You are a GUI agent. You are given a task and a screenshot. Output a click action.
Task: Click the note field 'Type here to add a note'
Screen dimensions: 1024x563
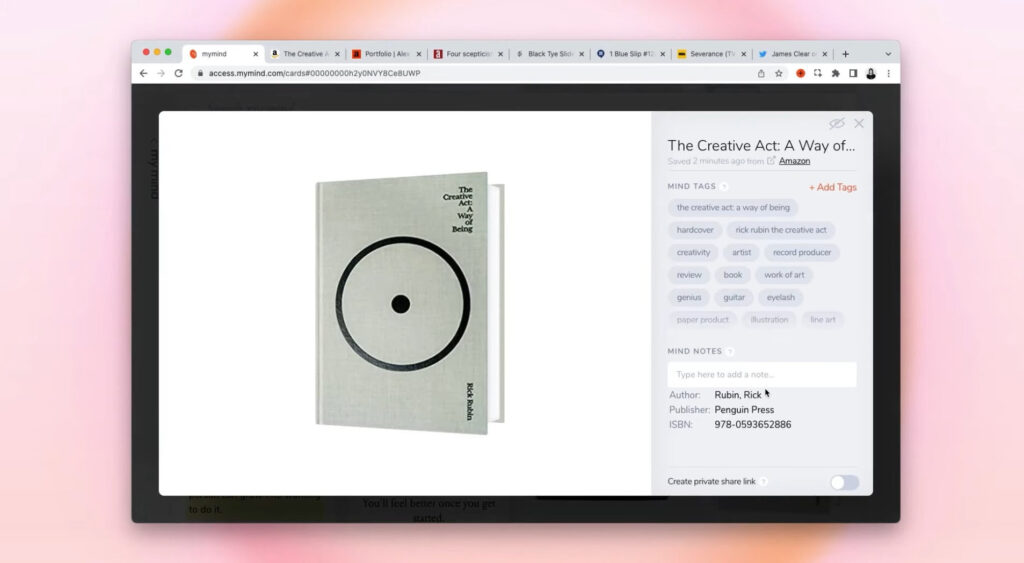pyautogui.click(x=761, y=374)
